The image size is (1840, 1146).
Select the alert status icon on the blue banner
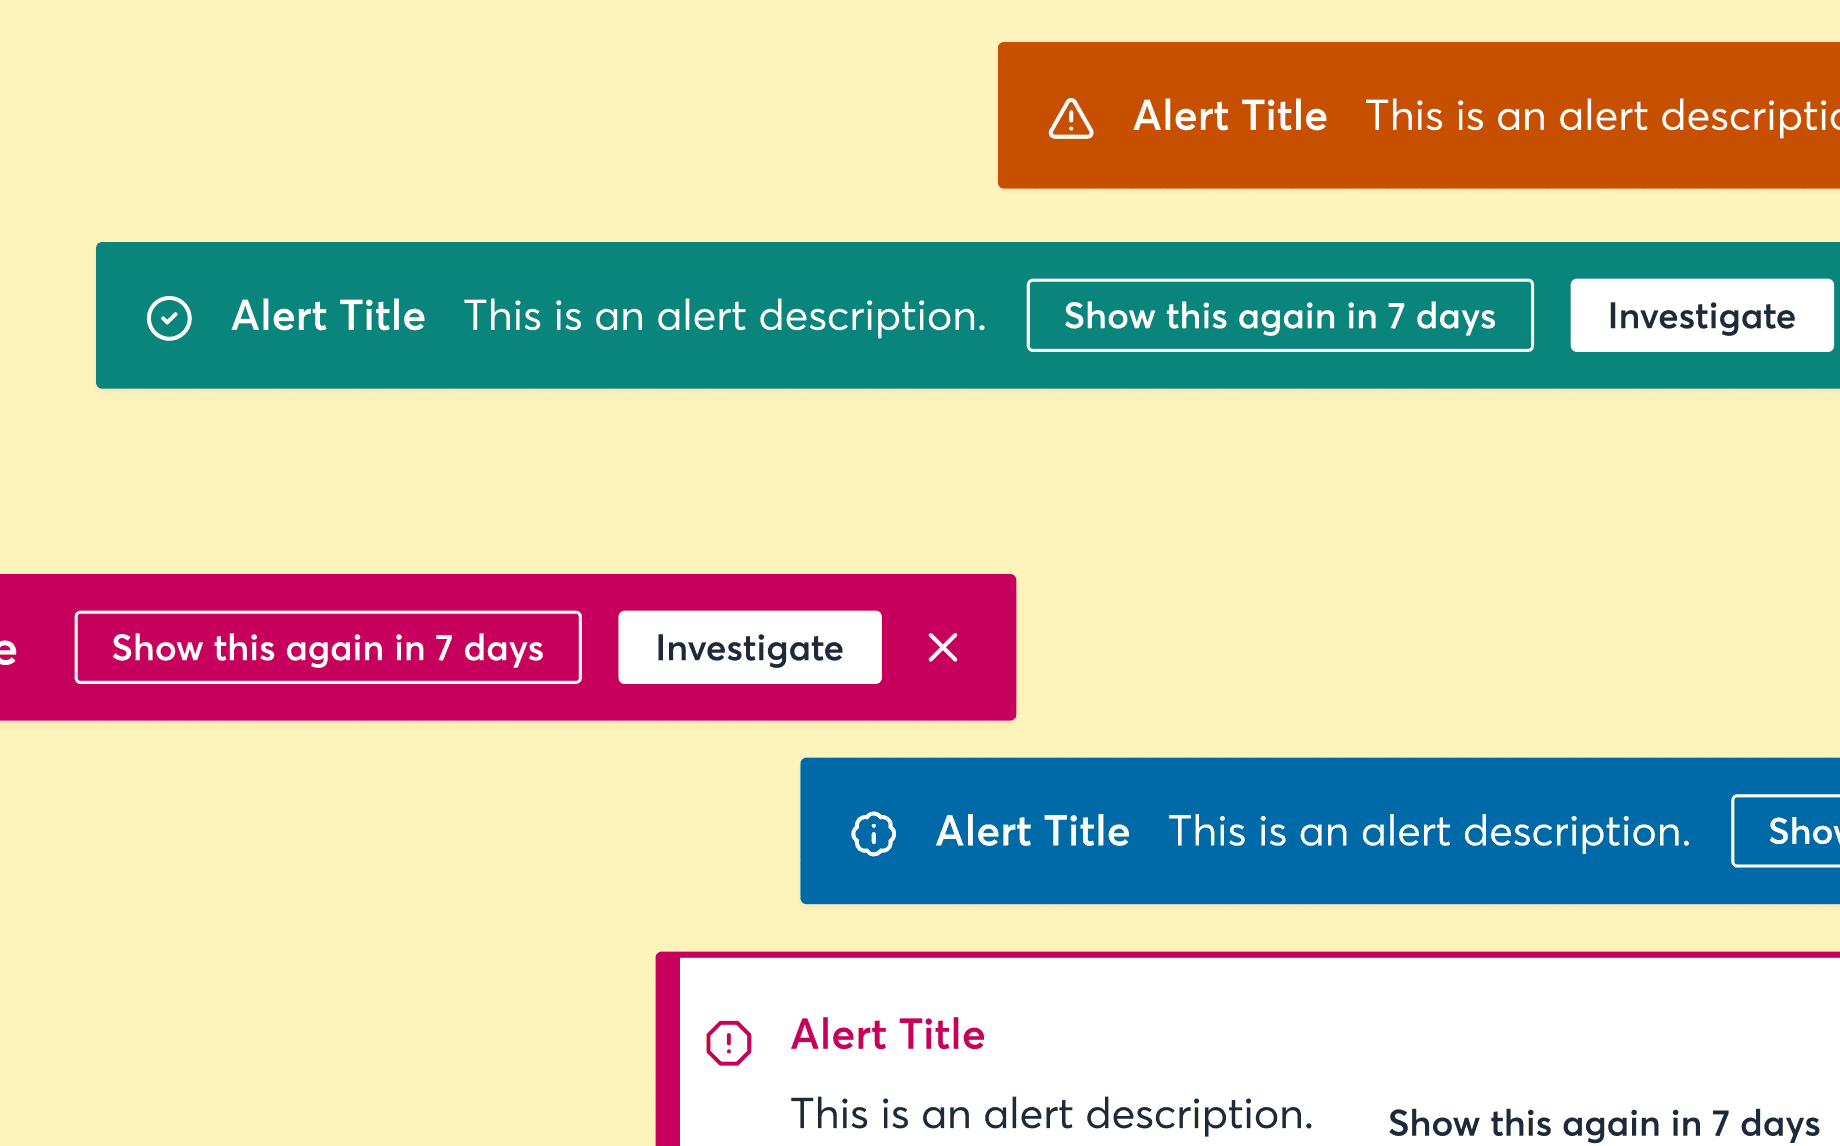tap(872, 831)
